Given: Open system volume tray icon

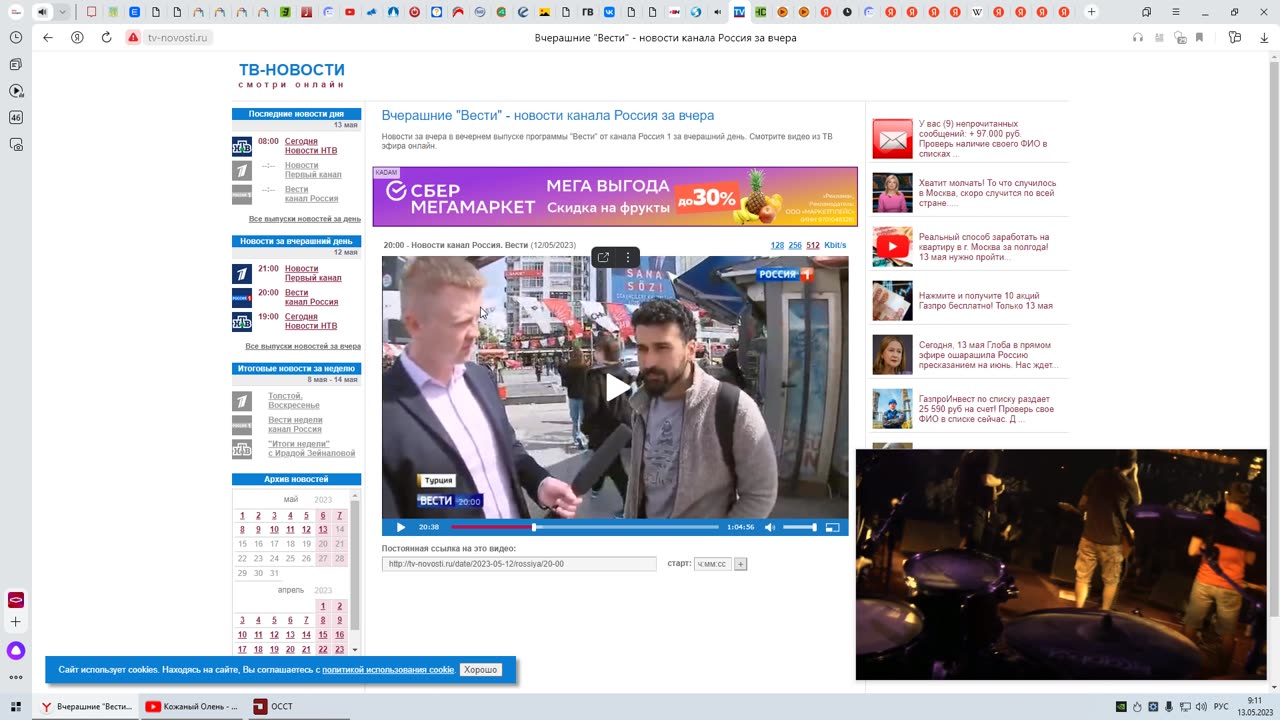Looking at the screenshot, I should (x=1201, y=707).
